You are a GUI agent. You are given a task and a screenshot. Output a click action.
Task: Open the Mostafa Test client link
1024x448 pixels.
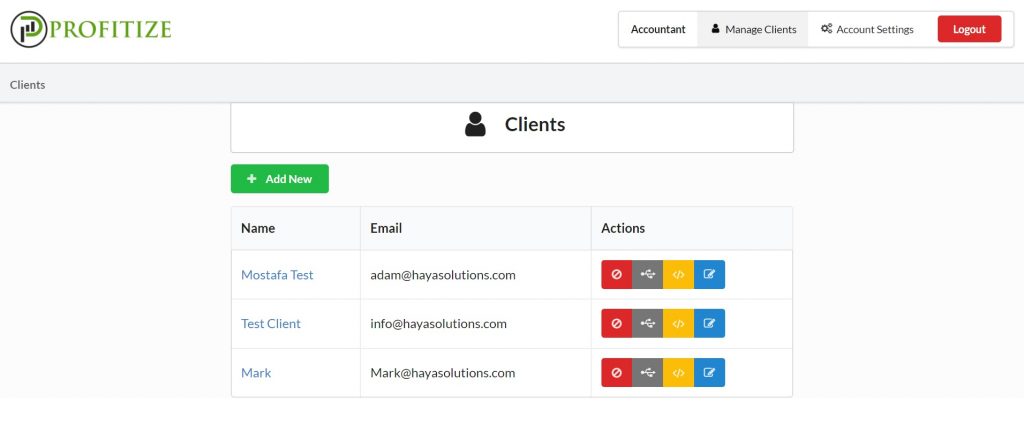[277, 275]
